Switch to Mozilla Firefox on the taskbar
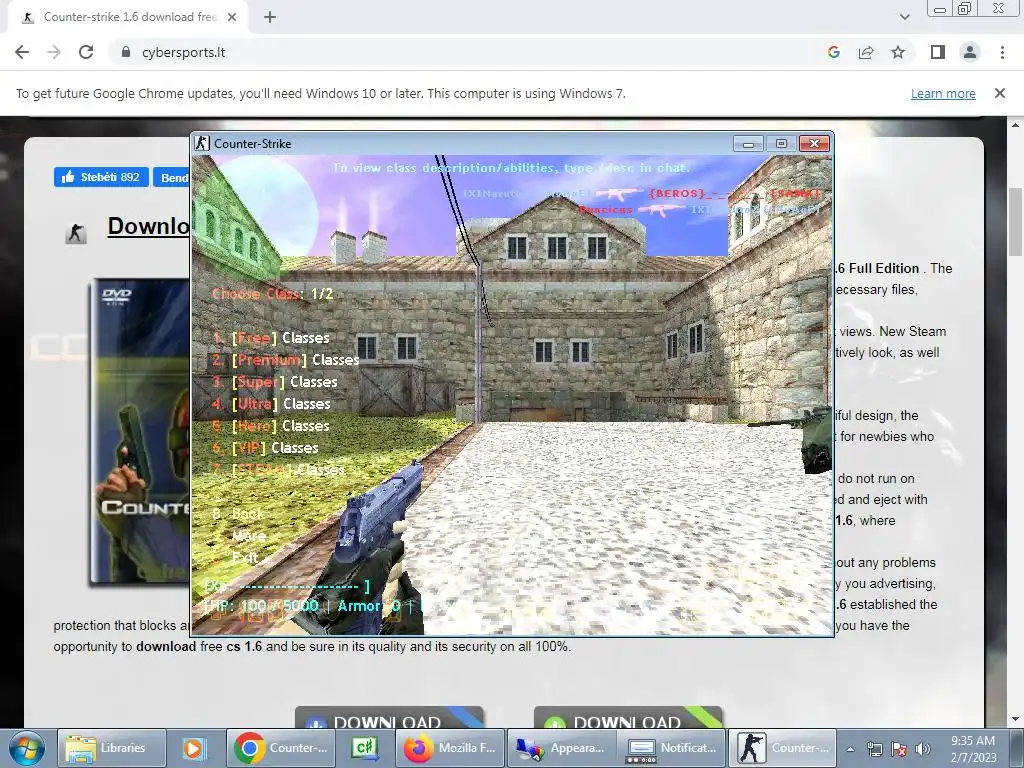 pos(451,748)
